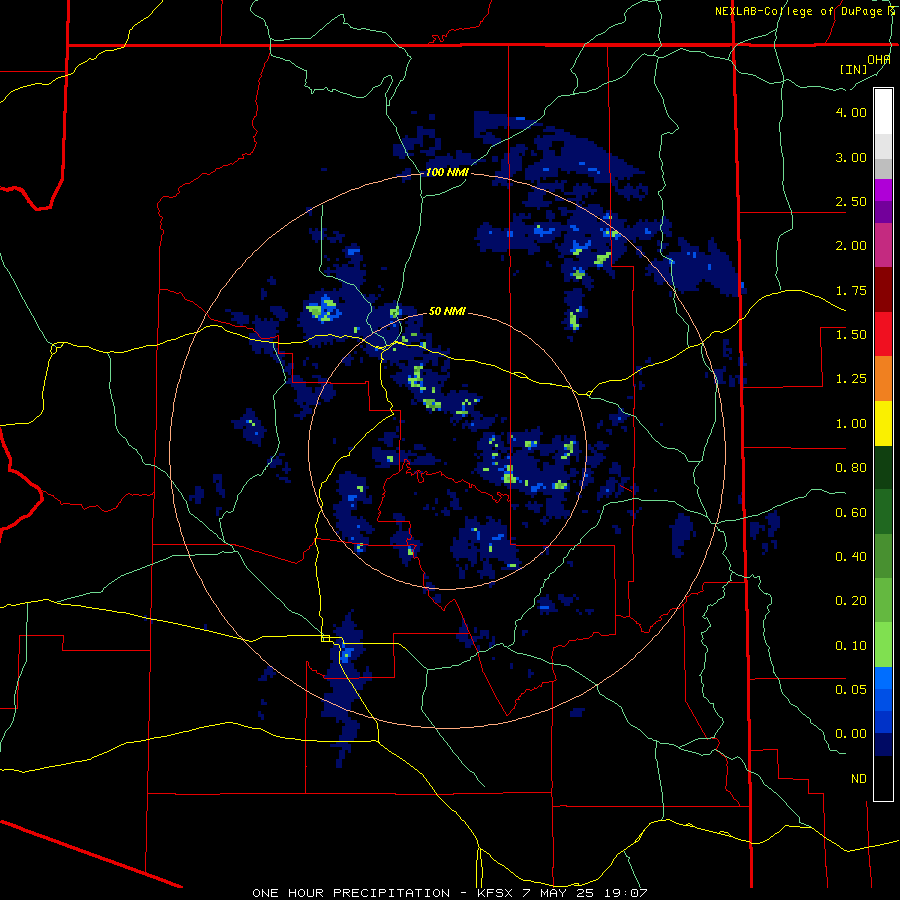Pick the yellow legend swatch
The image size is (900, 900).
click(883, 423)
